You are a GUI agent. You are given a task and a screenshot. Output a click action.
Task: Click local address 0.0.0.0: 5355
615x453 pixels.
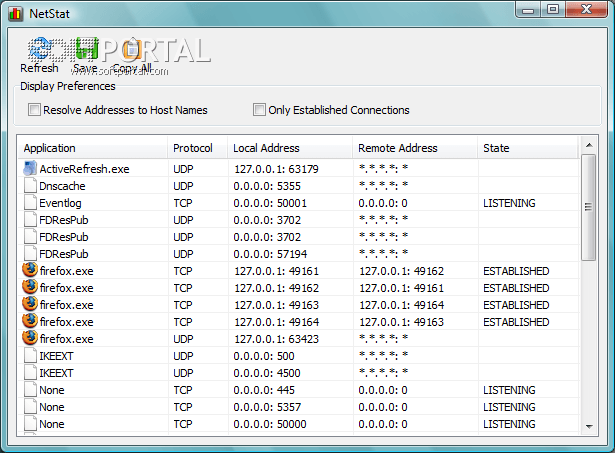click(x=267, y=186)
